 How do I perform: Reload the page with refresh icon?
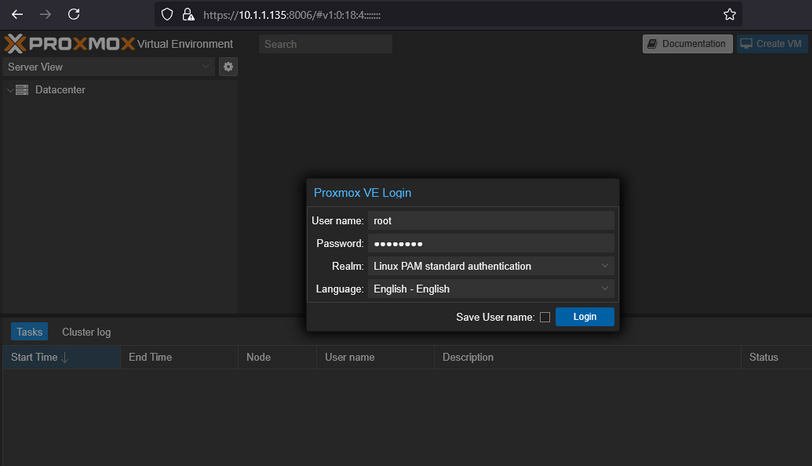[x=74, y=14]
